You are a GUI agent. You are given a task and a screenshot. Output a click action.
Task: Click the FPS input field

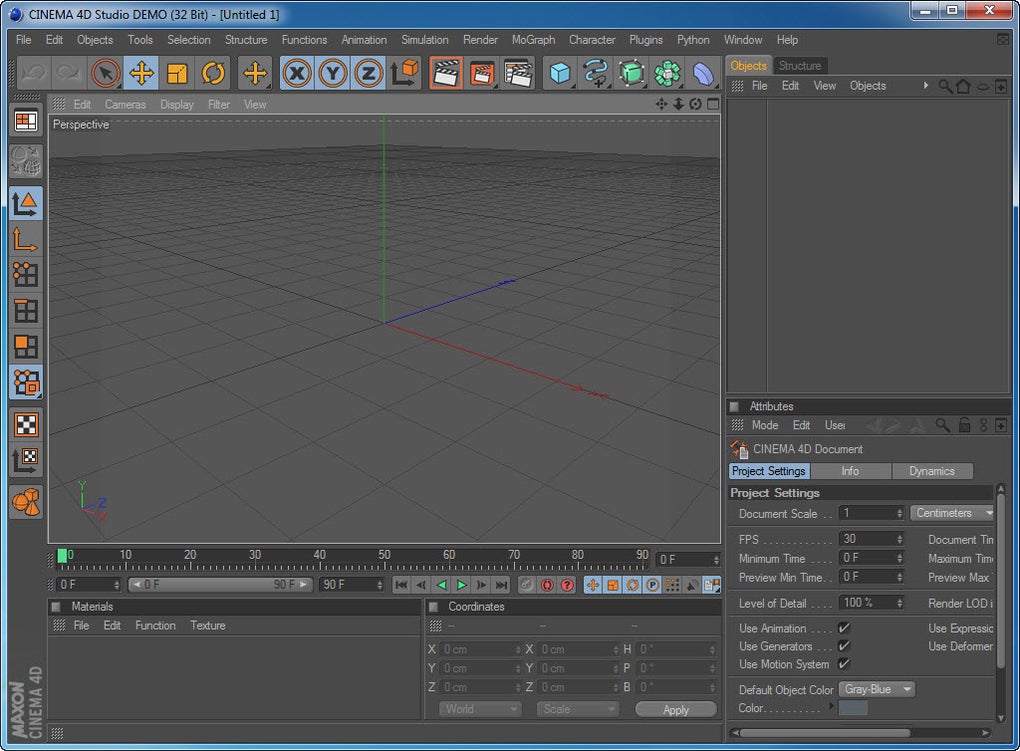[x=866, y=539]
